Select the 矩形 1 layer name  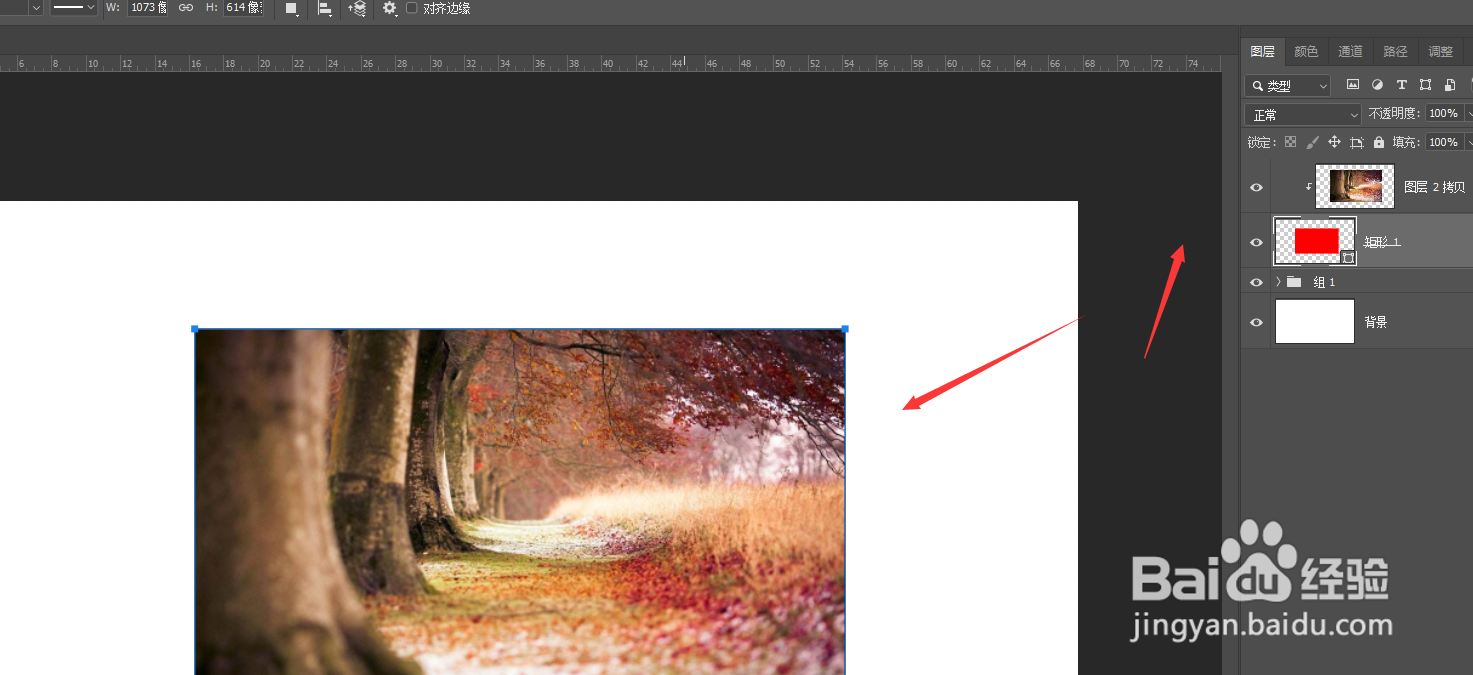[x=1383, y=242]
